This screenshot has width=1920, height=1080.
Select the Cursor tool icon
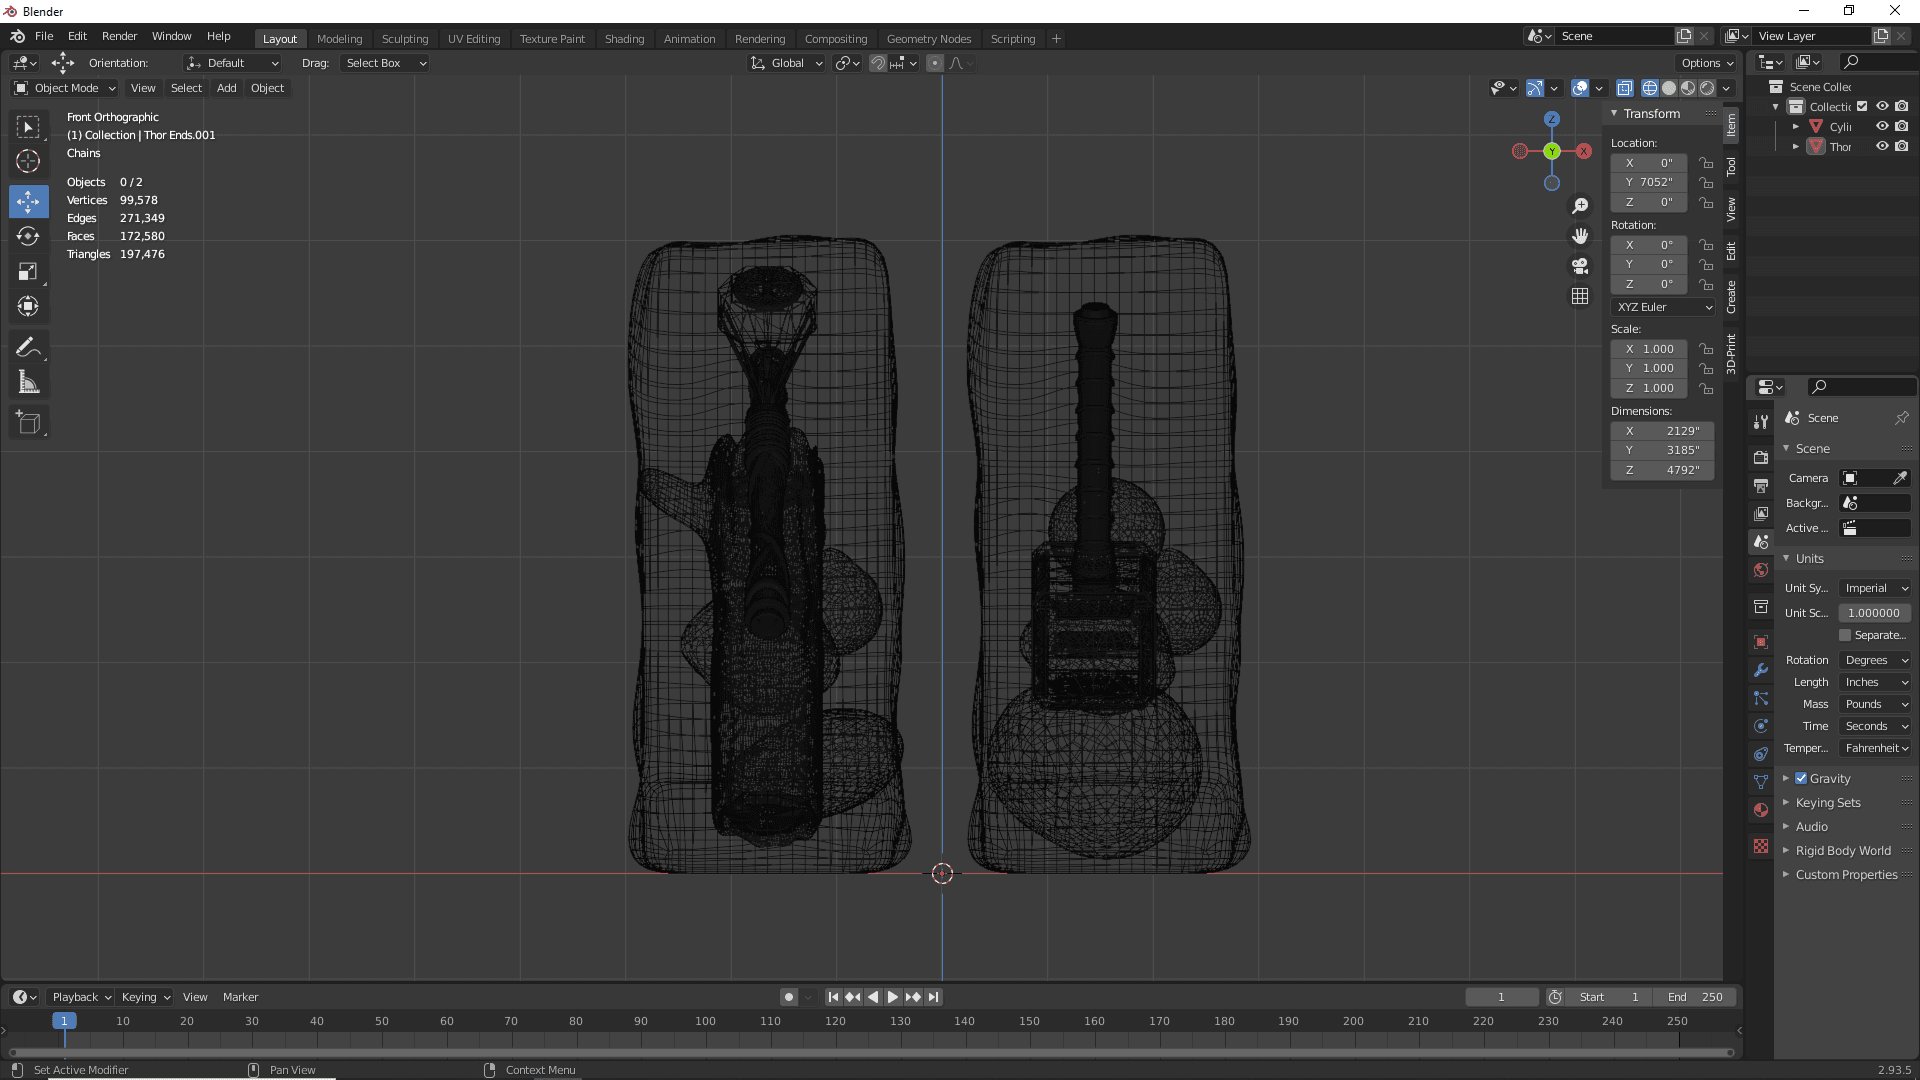coord(29,160)
